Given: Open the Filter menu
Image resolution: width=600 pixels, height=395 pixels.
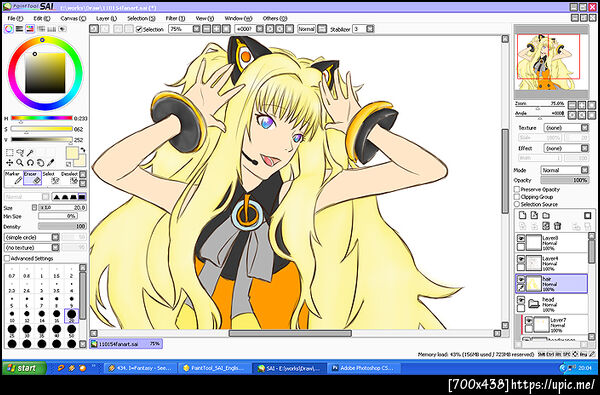Looking at the screenshot, I should 175,18.
